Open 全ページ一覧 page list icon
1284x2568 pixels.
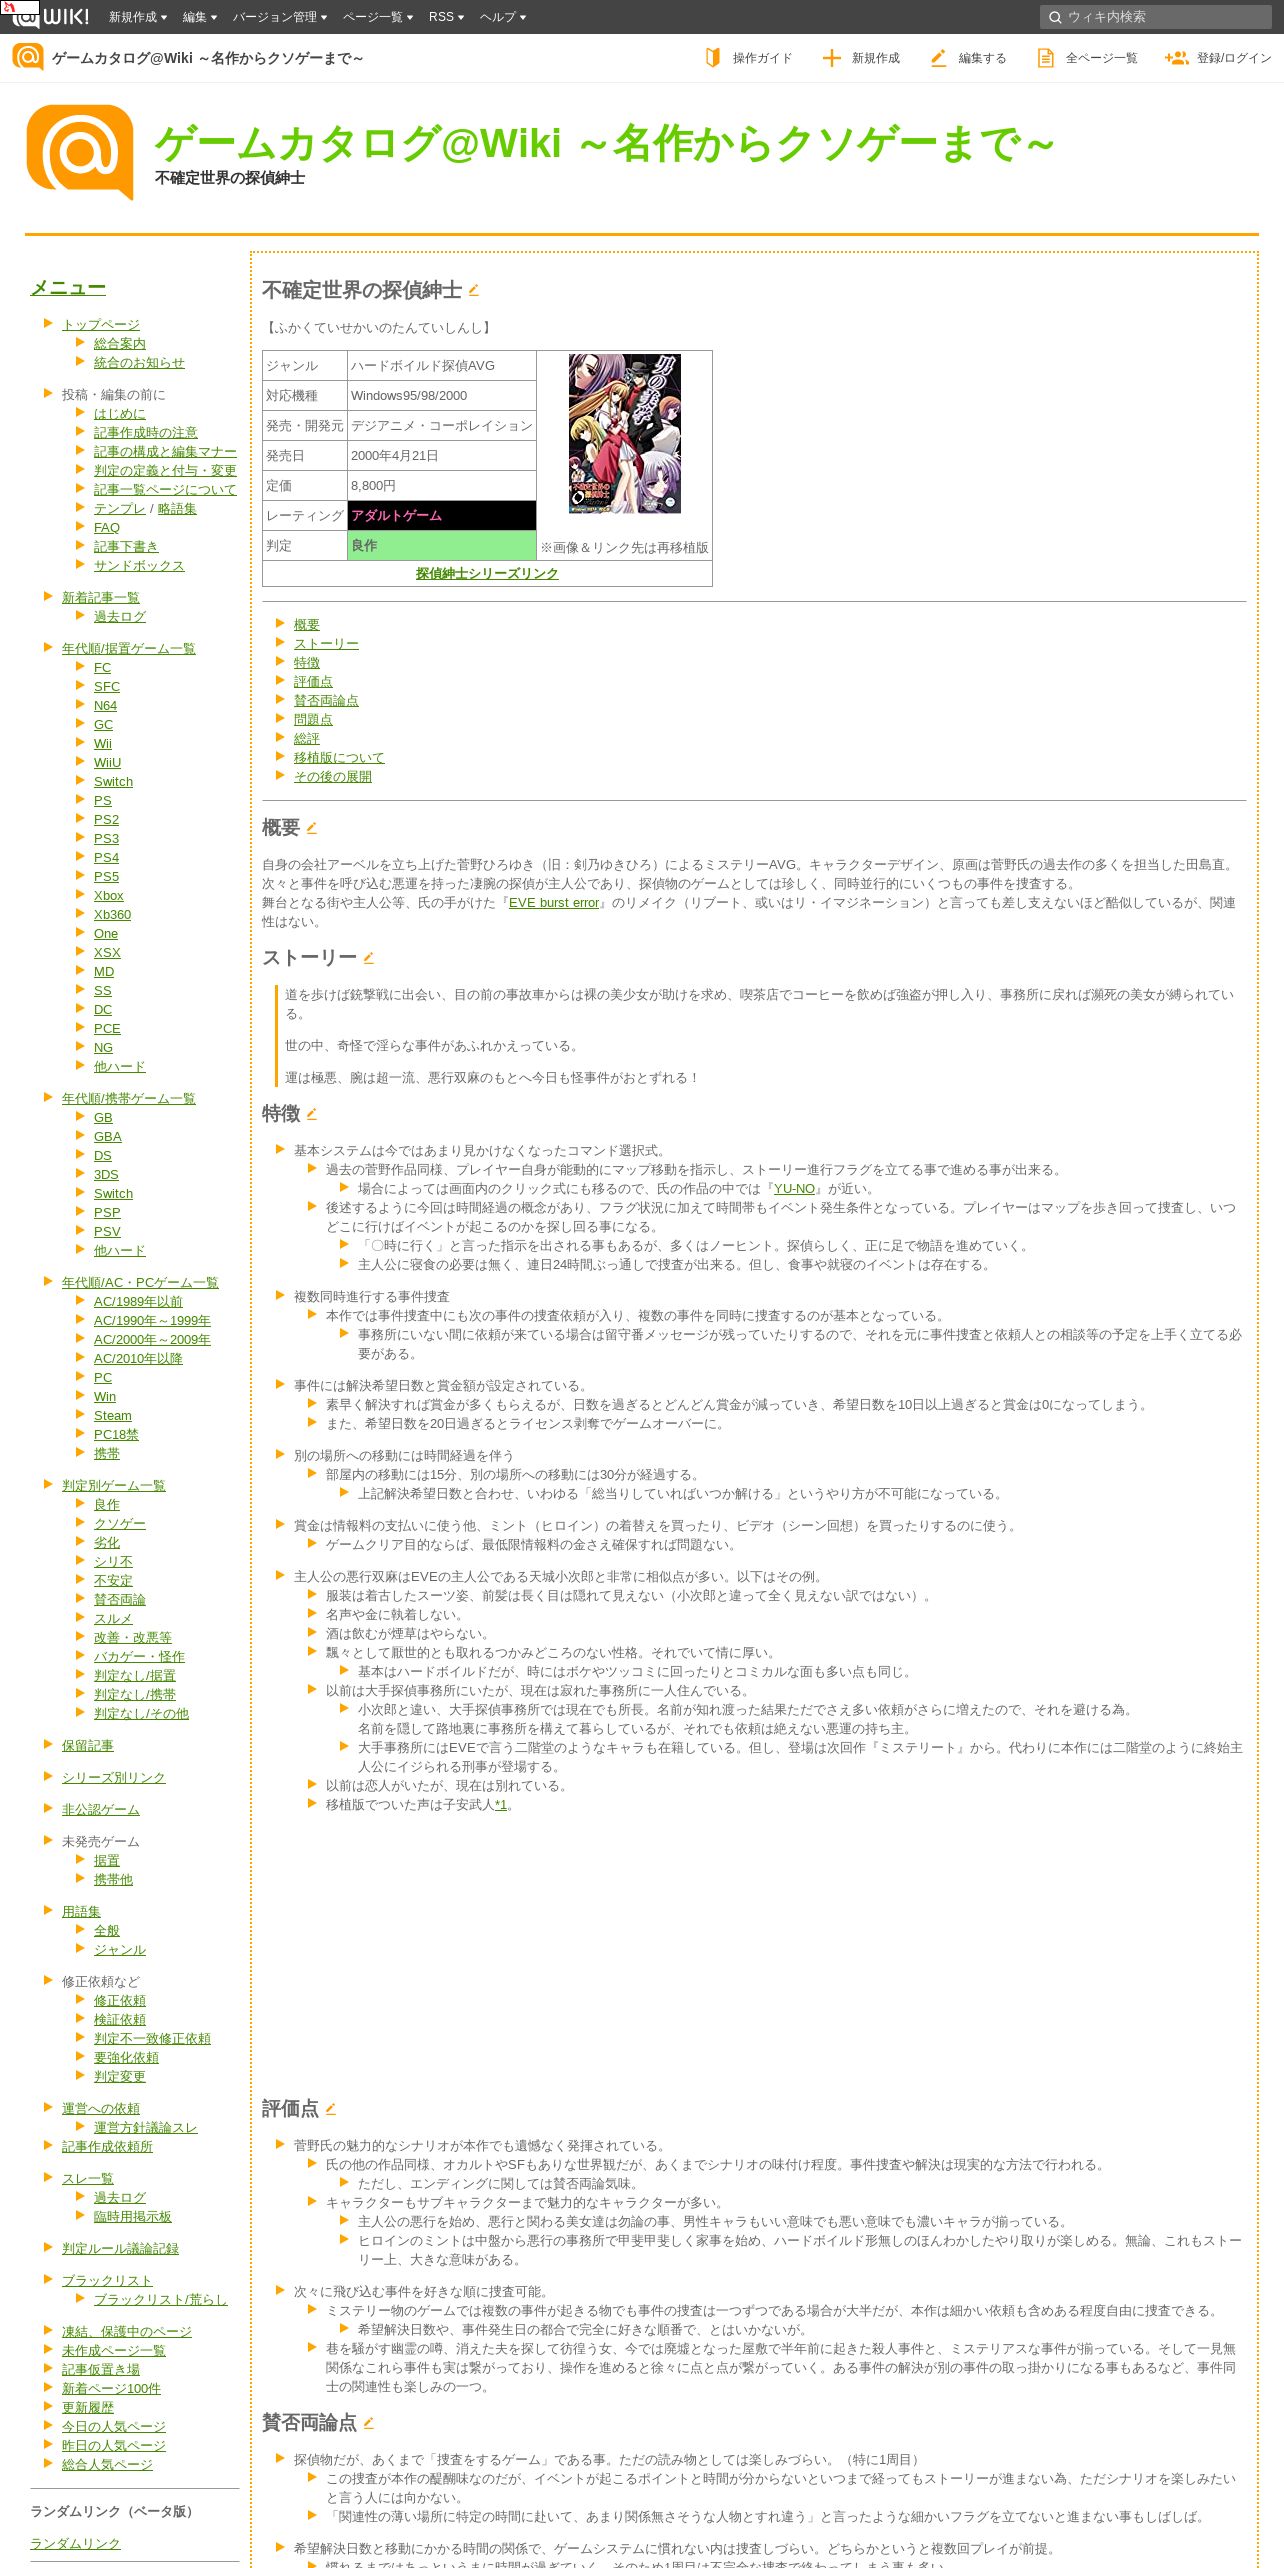1045,58
